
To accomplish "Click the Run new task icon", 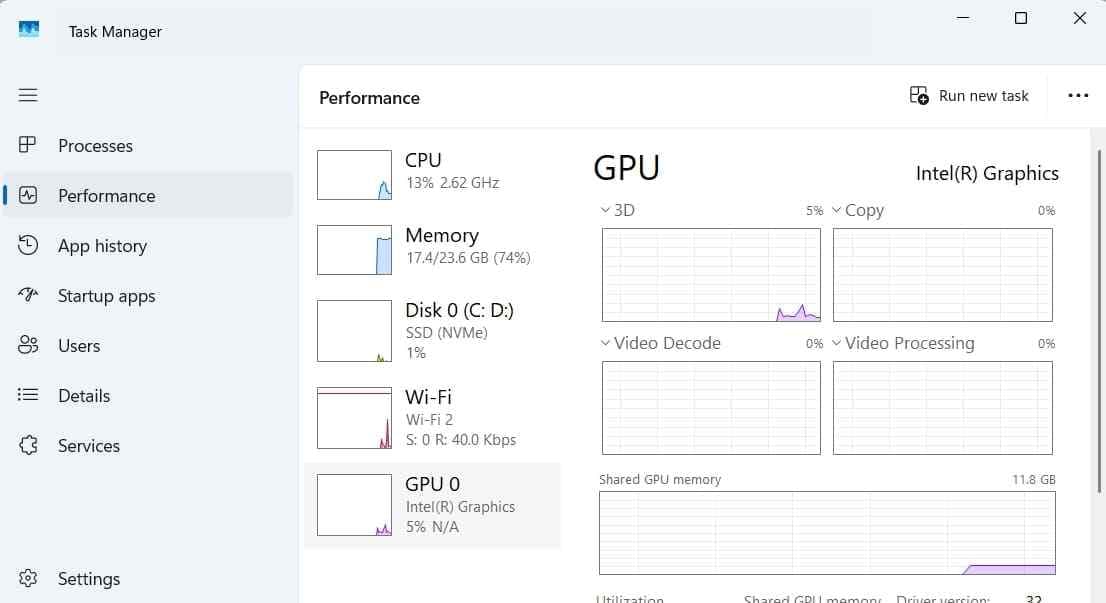I will point(918,95).
